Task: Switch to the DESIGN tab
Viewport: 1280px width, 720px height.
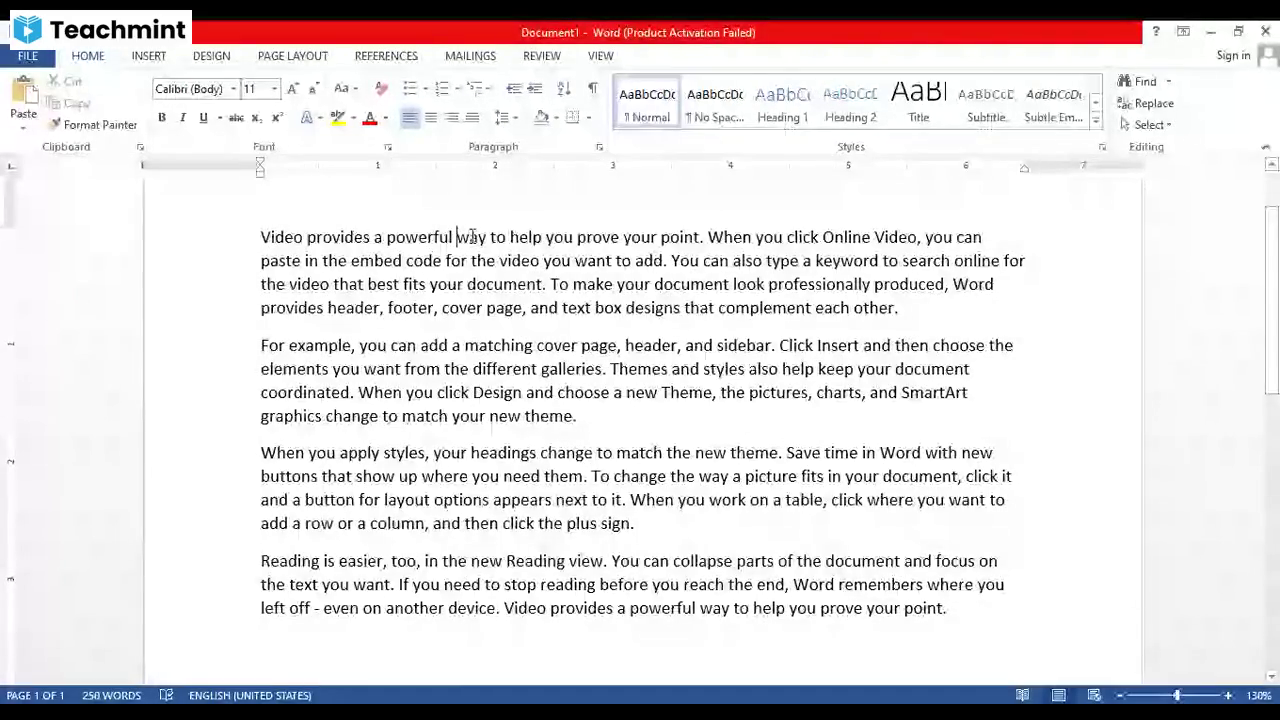Action: [211, 56]
